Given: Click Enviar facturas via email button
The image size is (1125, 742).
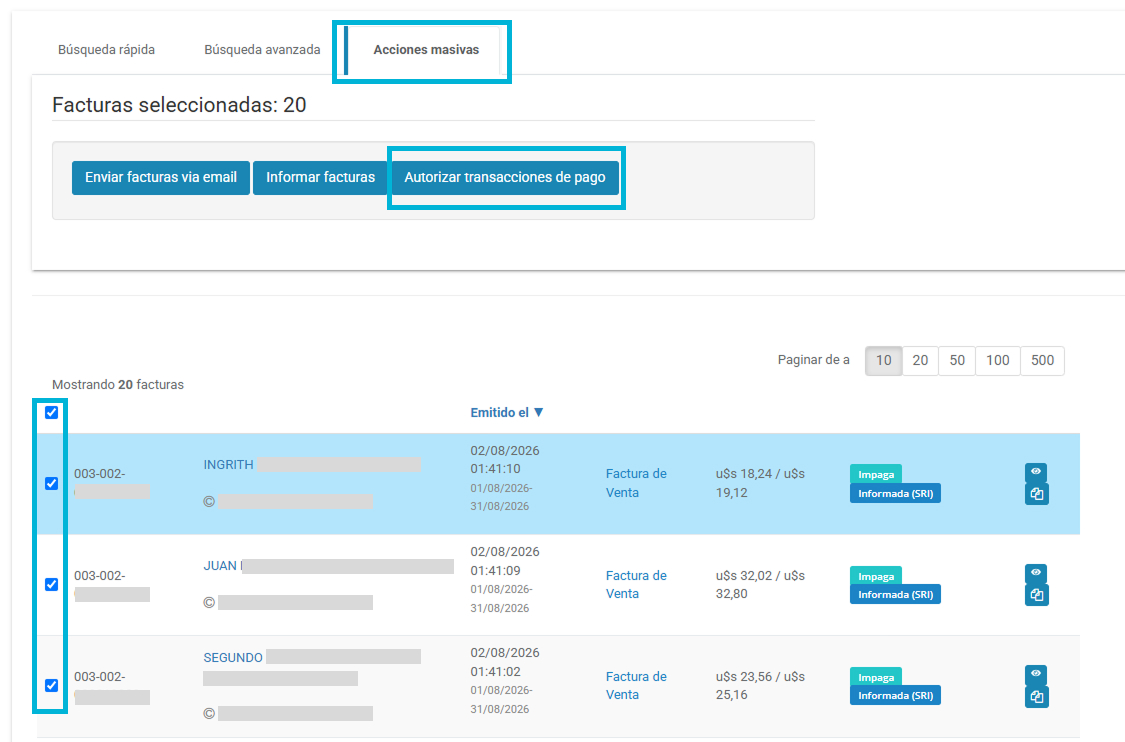Looking at the screenshot, I should click(161, 177).
